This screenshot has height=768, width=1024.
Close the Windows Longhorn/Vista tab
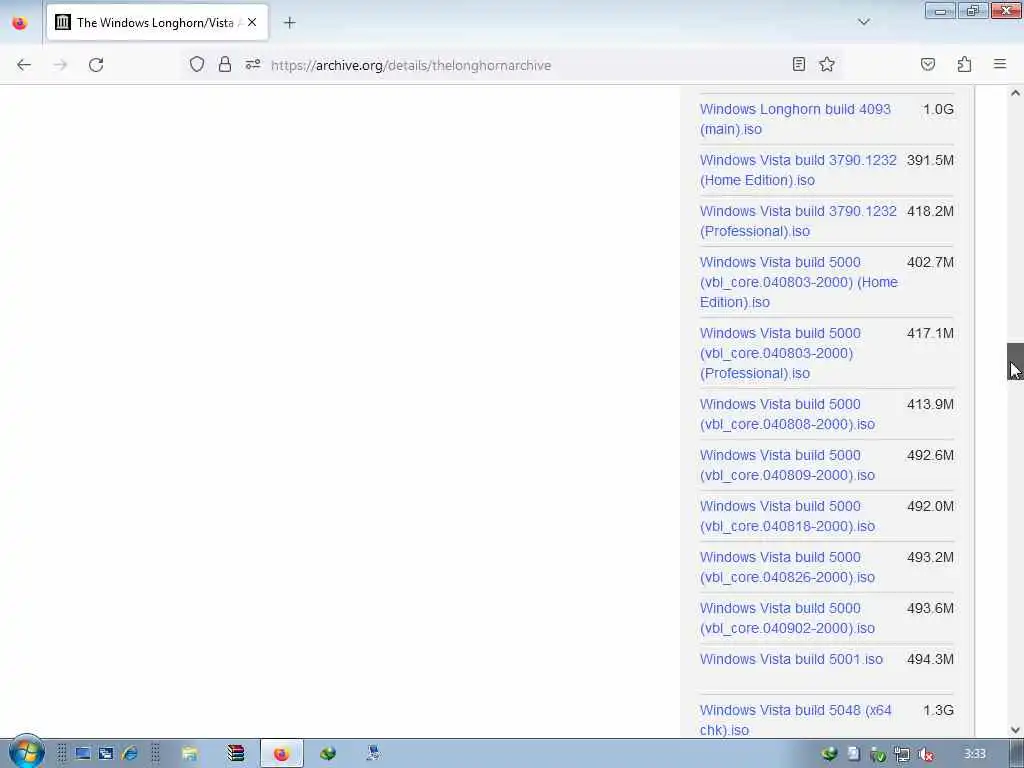tap(252, 22)
